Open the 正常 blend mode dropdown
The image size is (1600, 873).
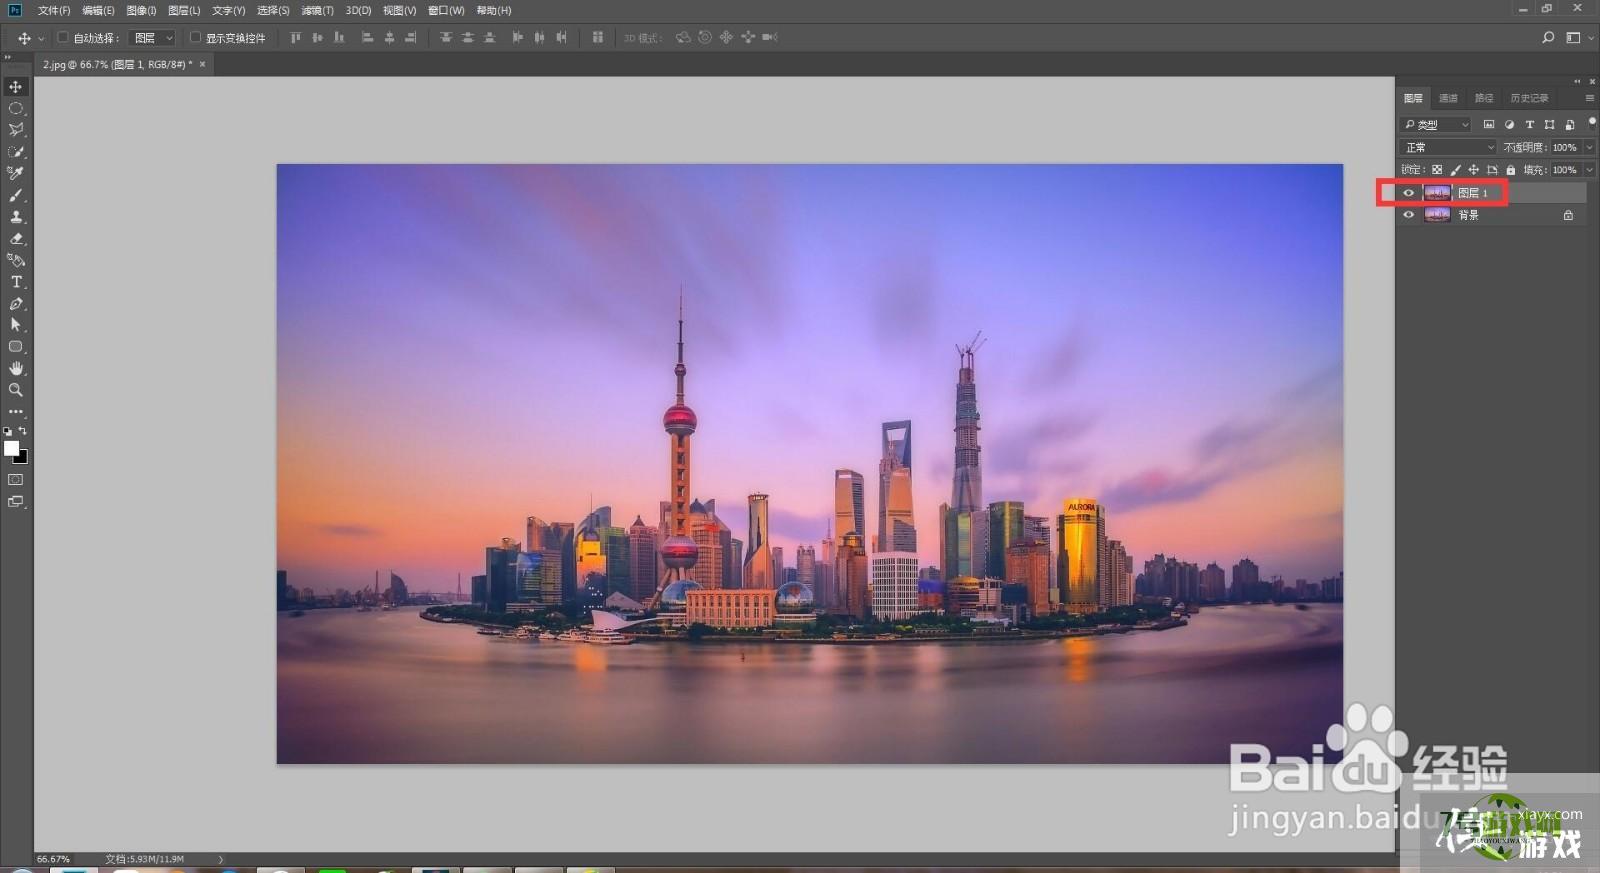pos(1449,147)
